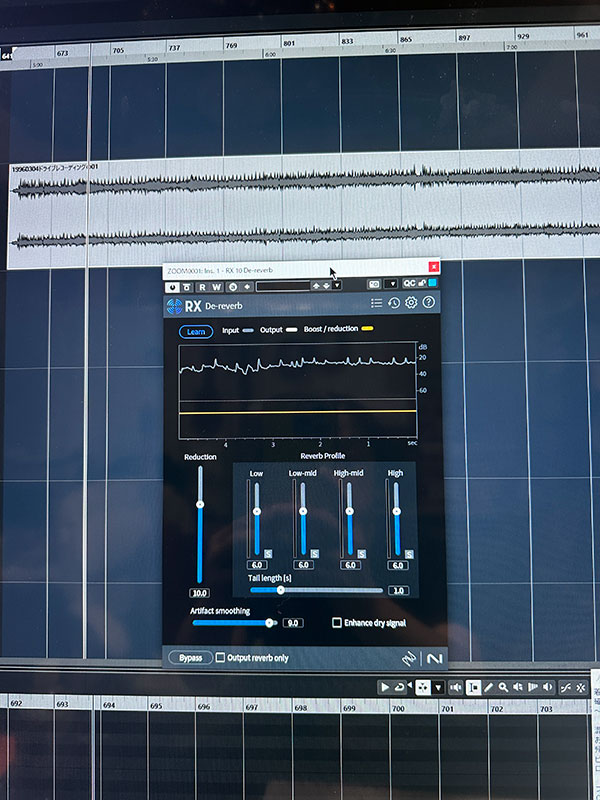Click the copy A to B settings icon
Screen dimensions: 600x800
click(x=247, y=287)
